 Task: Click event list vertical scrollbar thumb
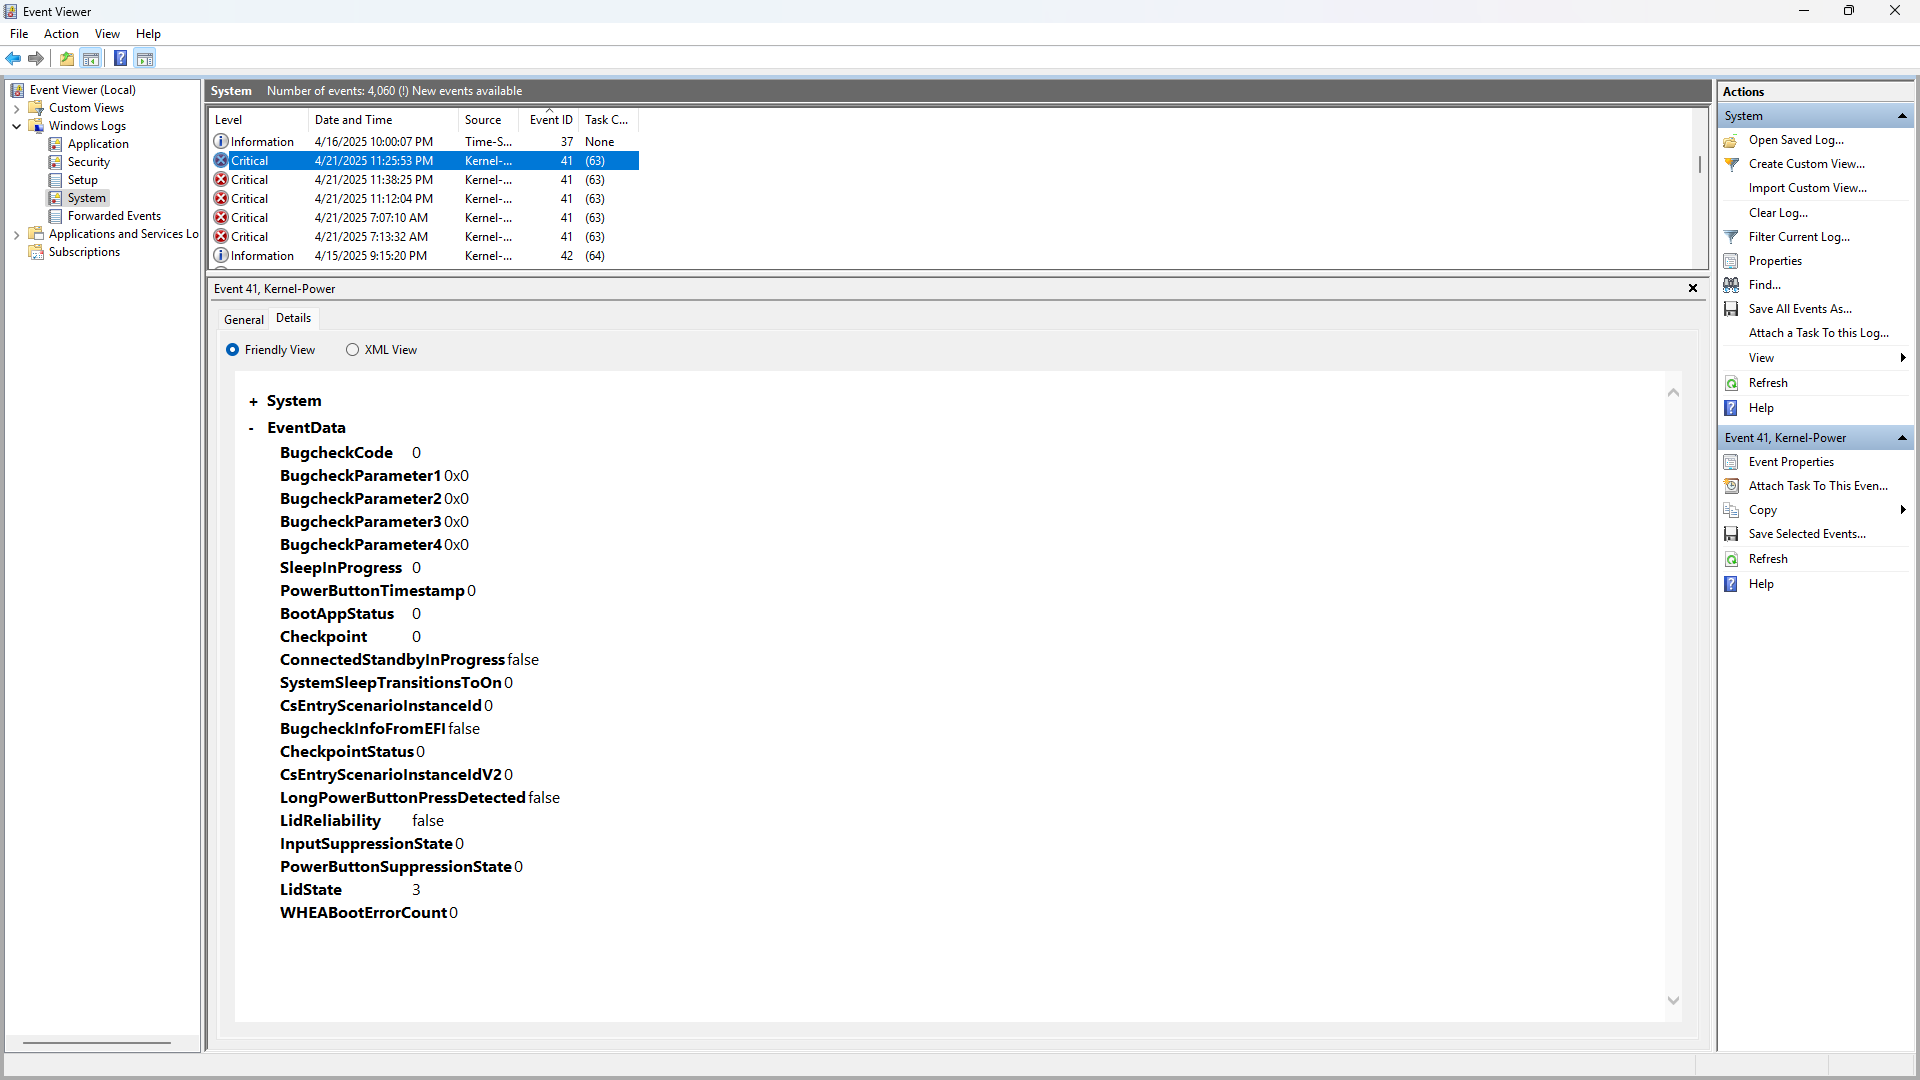pyautogui.click(x=1699, y=164)
